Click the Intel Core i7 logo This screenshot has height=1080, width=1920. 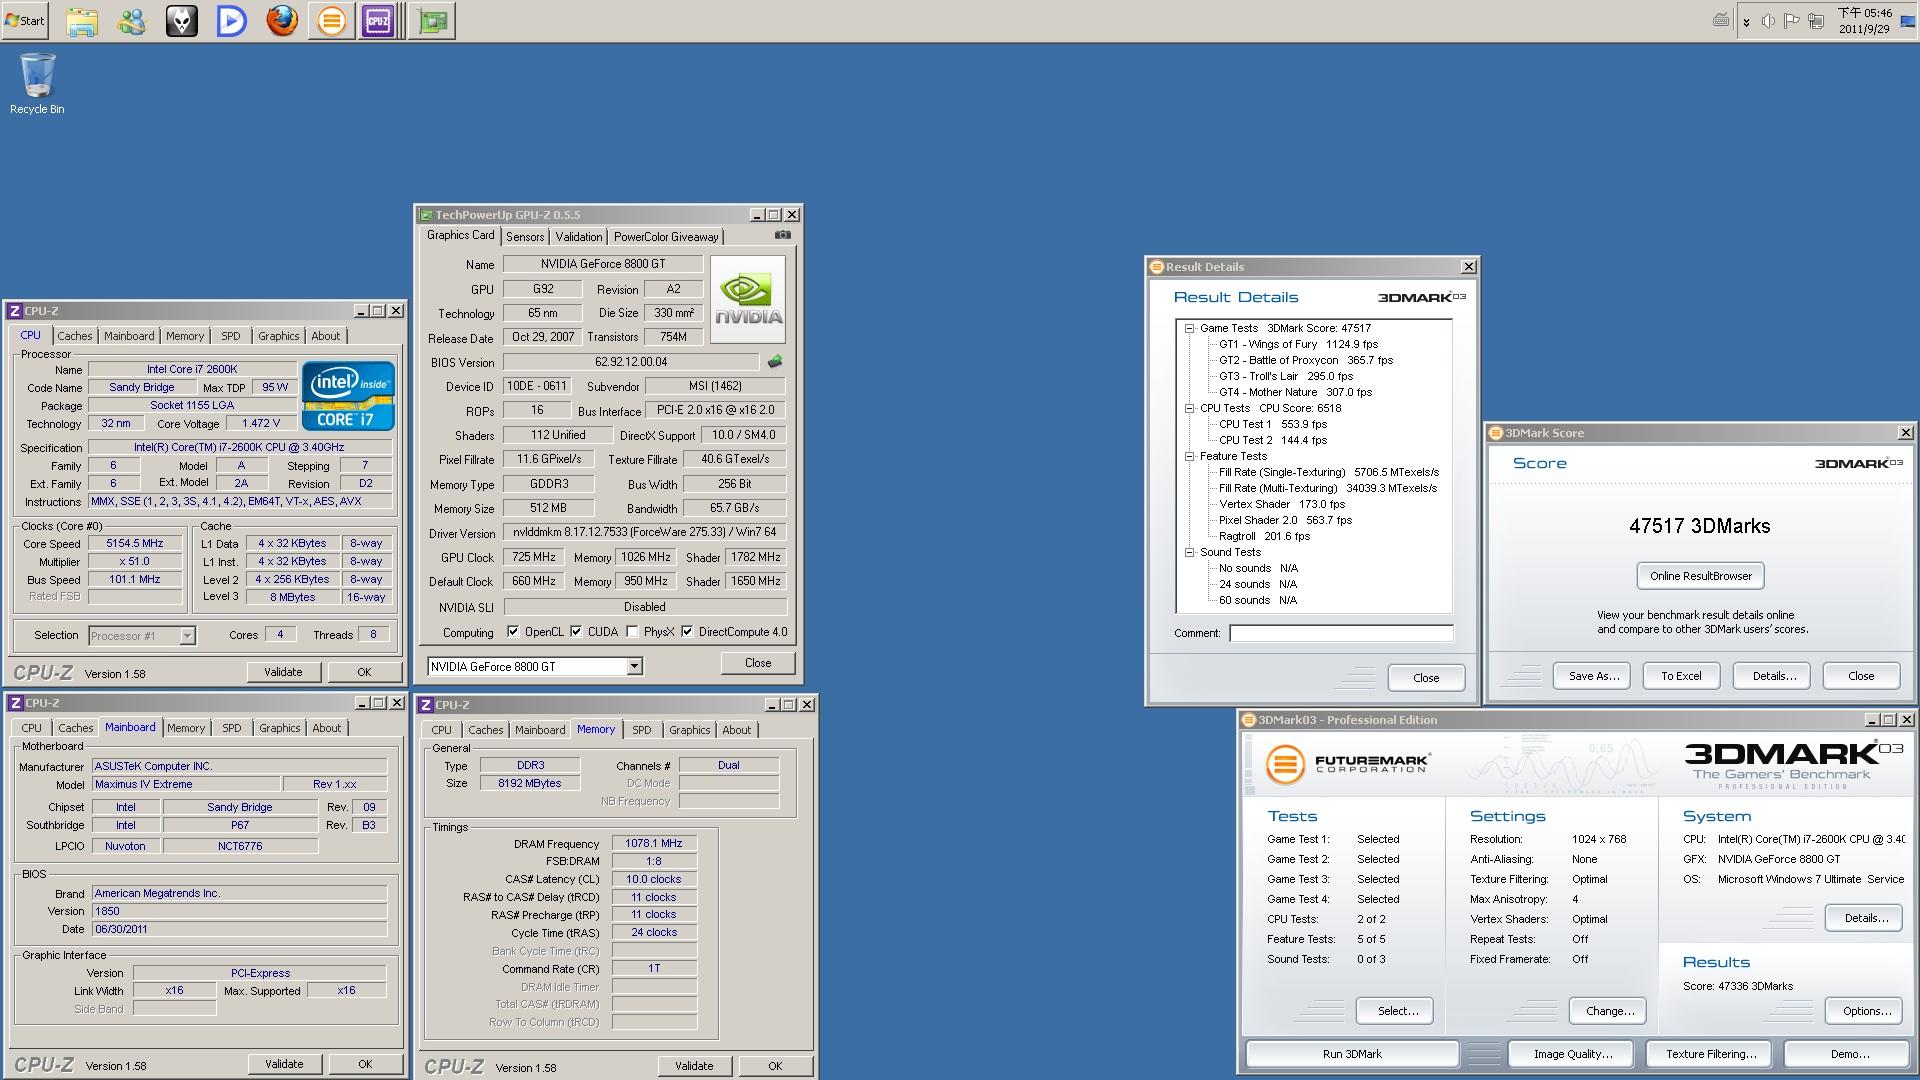(x=348, y=396)
